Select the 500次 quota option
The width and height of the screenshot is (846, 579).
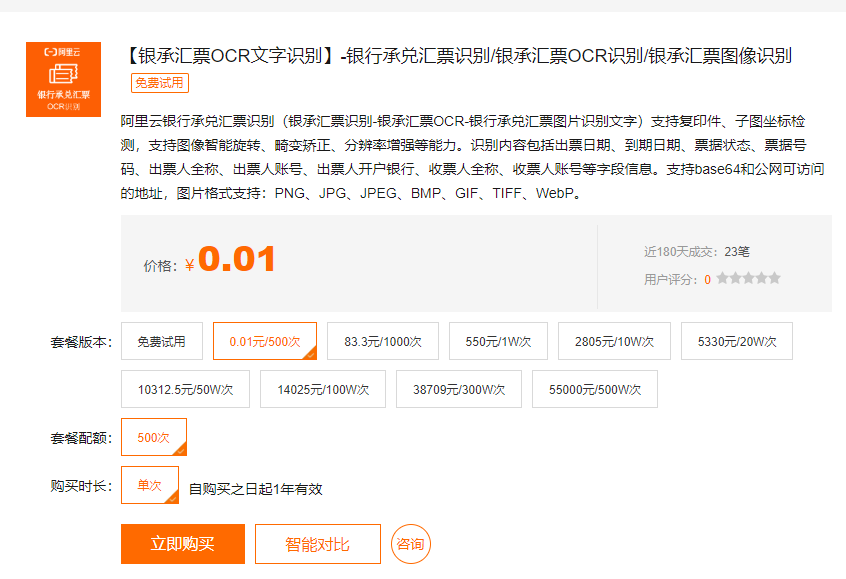coord(154,437)
